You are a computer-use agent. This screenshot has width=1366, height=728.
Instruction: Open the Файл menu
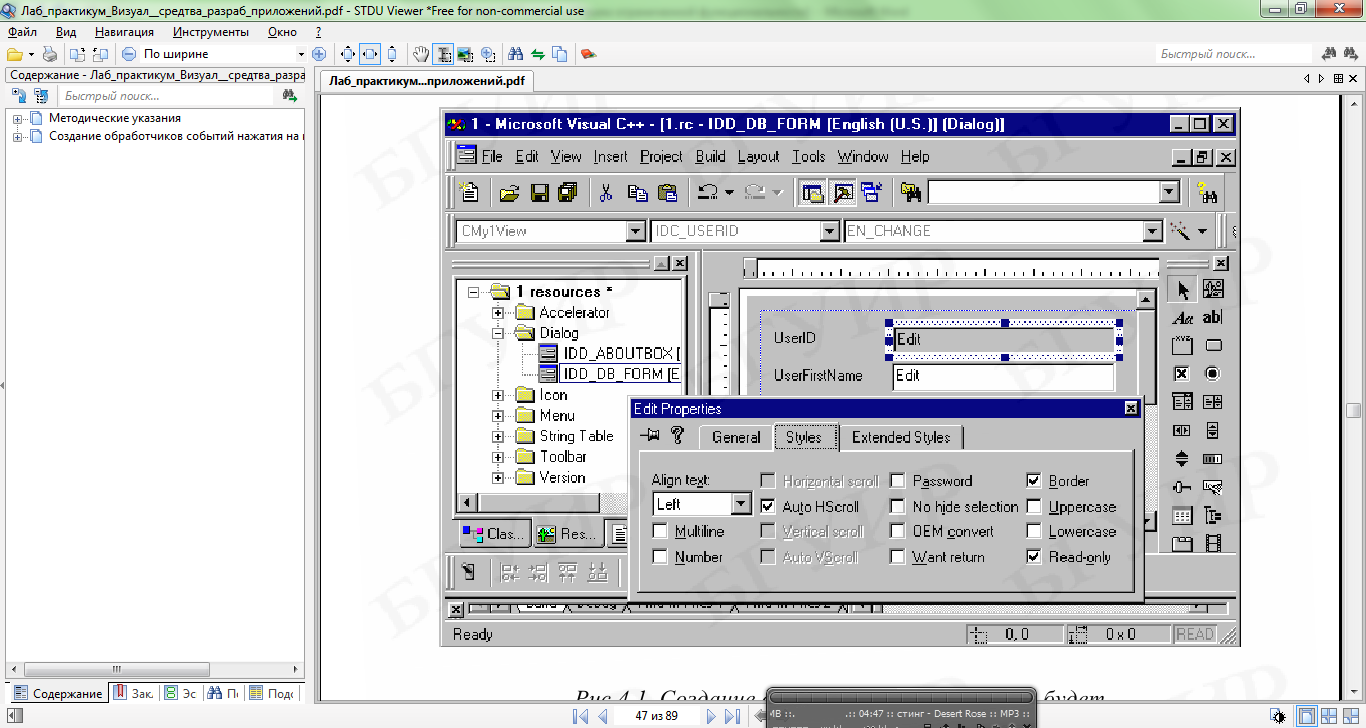[x=22, y=32]
